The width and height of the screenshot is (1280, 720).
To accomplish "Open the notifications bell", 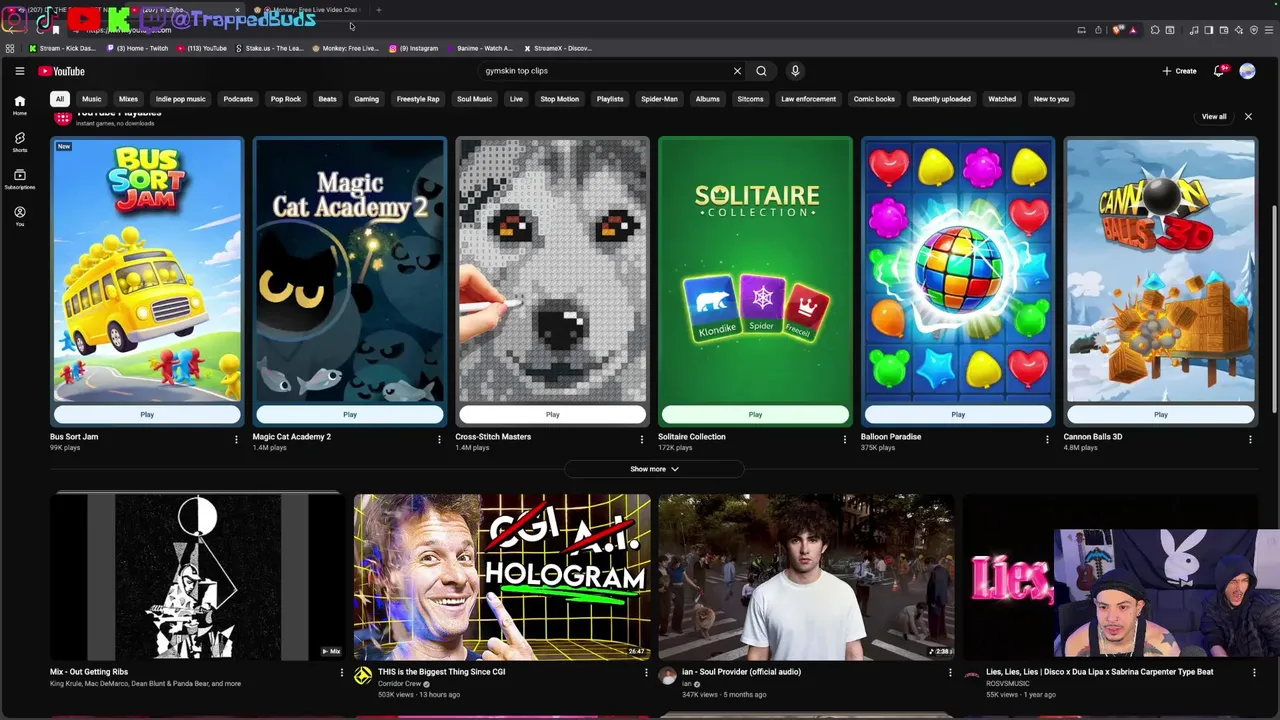I will click(x=1218, y=71).
